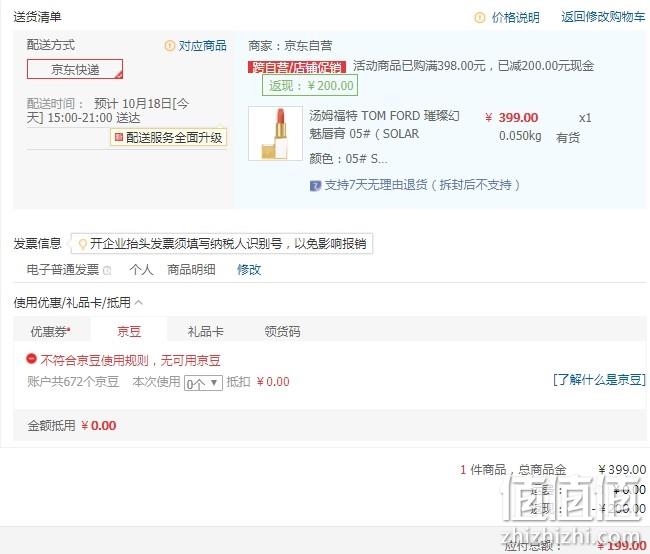Go back via 返回修改购物车 link
This screenshot has width=650, height=554.
pyautogui.click(x=603, y=17)
